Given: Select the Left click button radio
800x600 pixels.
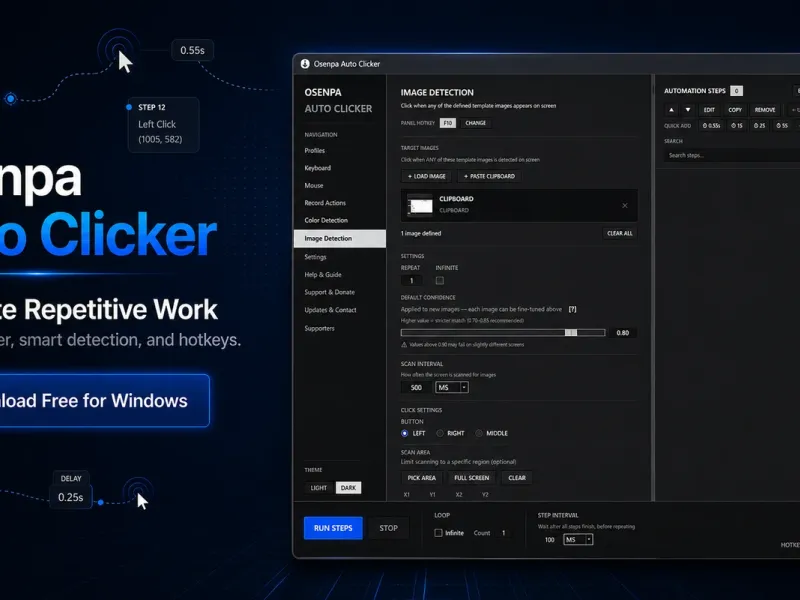Looking at the screenshot, I should tap(405, 433).
